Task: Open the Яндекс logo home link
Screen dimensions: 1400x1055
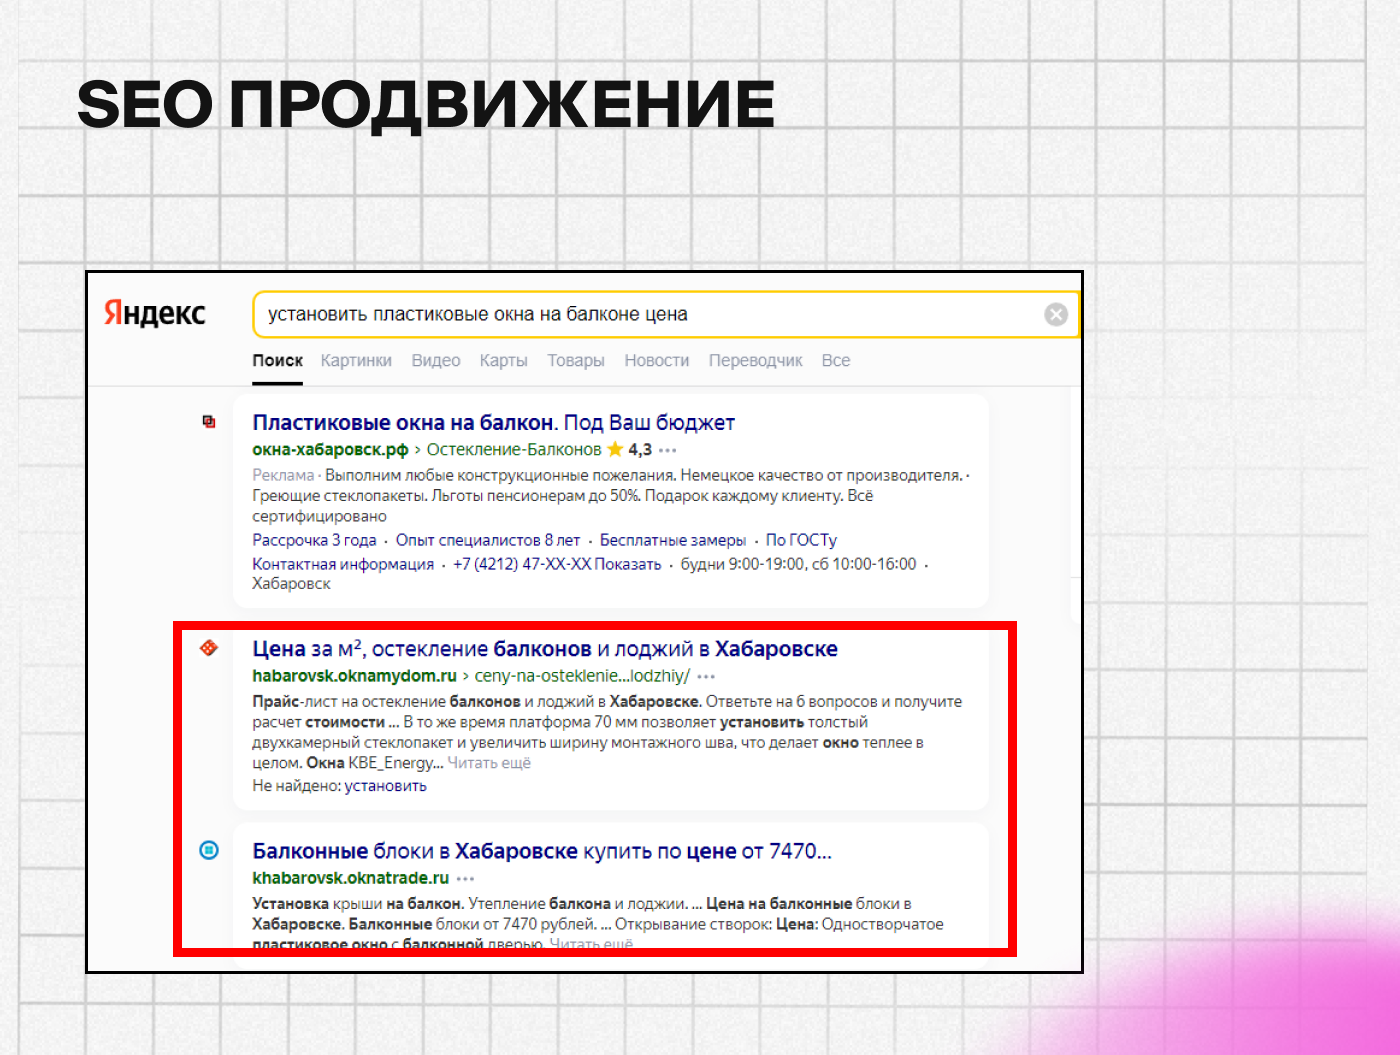Action: click(x=155, y=314)
